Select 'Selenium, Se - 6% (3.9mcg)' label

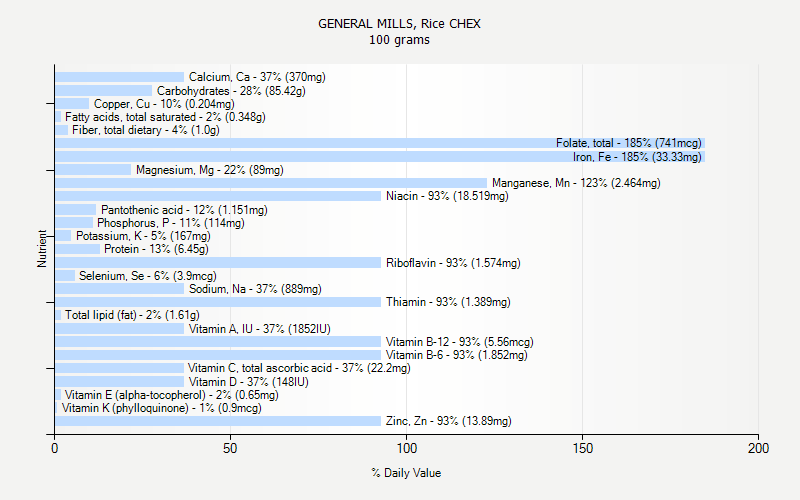pos(148,276)
